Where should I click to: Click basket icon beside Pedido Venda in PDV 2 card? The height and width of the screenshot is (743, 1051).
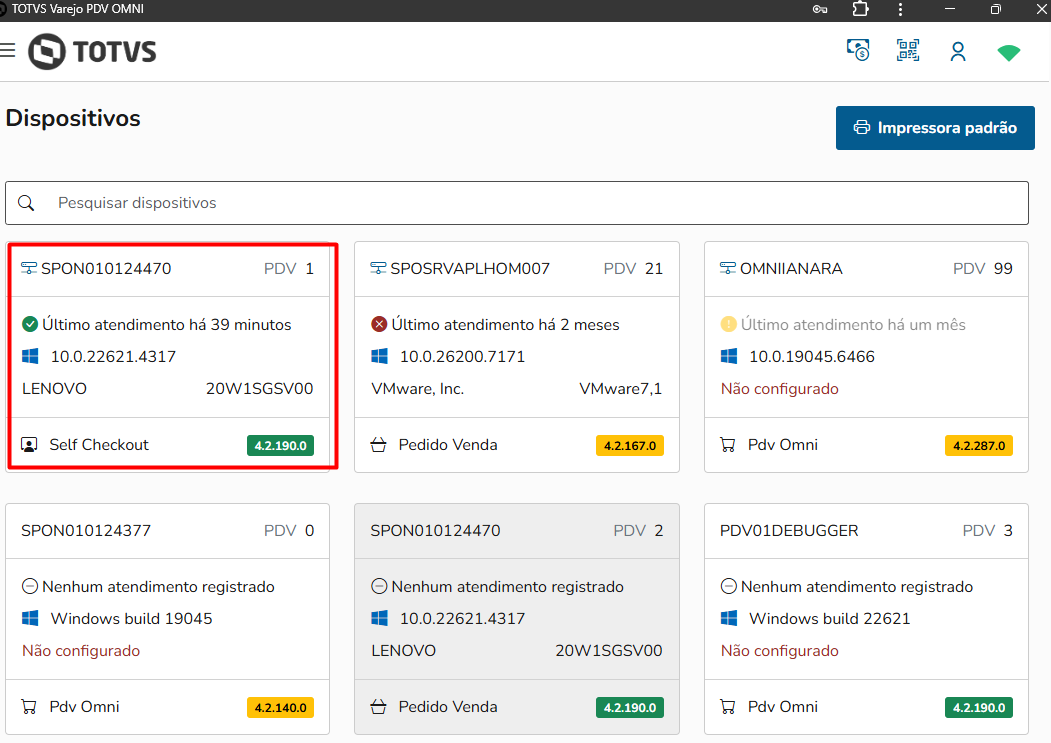click(x=378, y=707)
